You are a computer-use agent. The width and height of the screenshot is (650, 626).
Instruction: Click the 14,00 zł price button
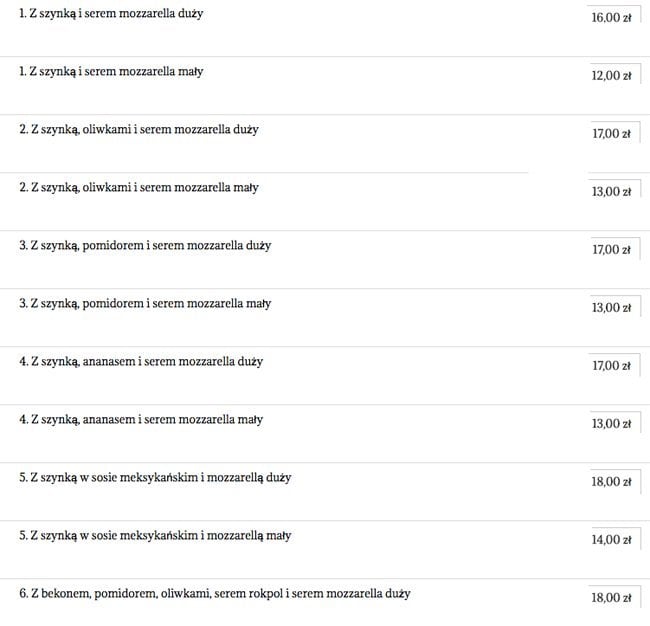coord(614,540)
